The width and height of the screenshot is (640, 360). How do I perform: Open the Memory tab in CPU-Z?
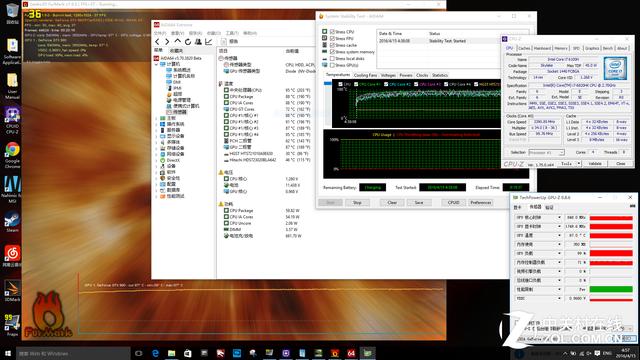click(561, 48)
